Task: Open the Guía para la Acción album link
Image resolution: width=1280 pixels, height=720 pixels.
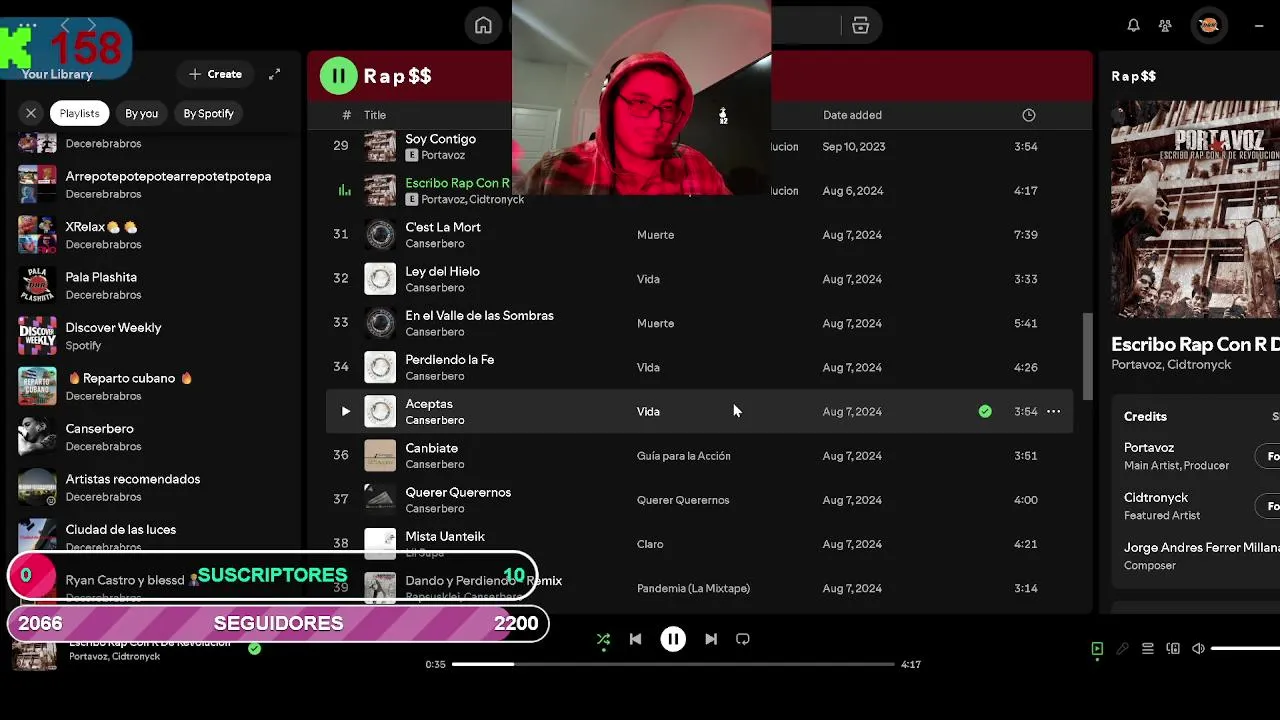Action: pyautogui.click(x=684, y=456)
